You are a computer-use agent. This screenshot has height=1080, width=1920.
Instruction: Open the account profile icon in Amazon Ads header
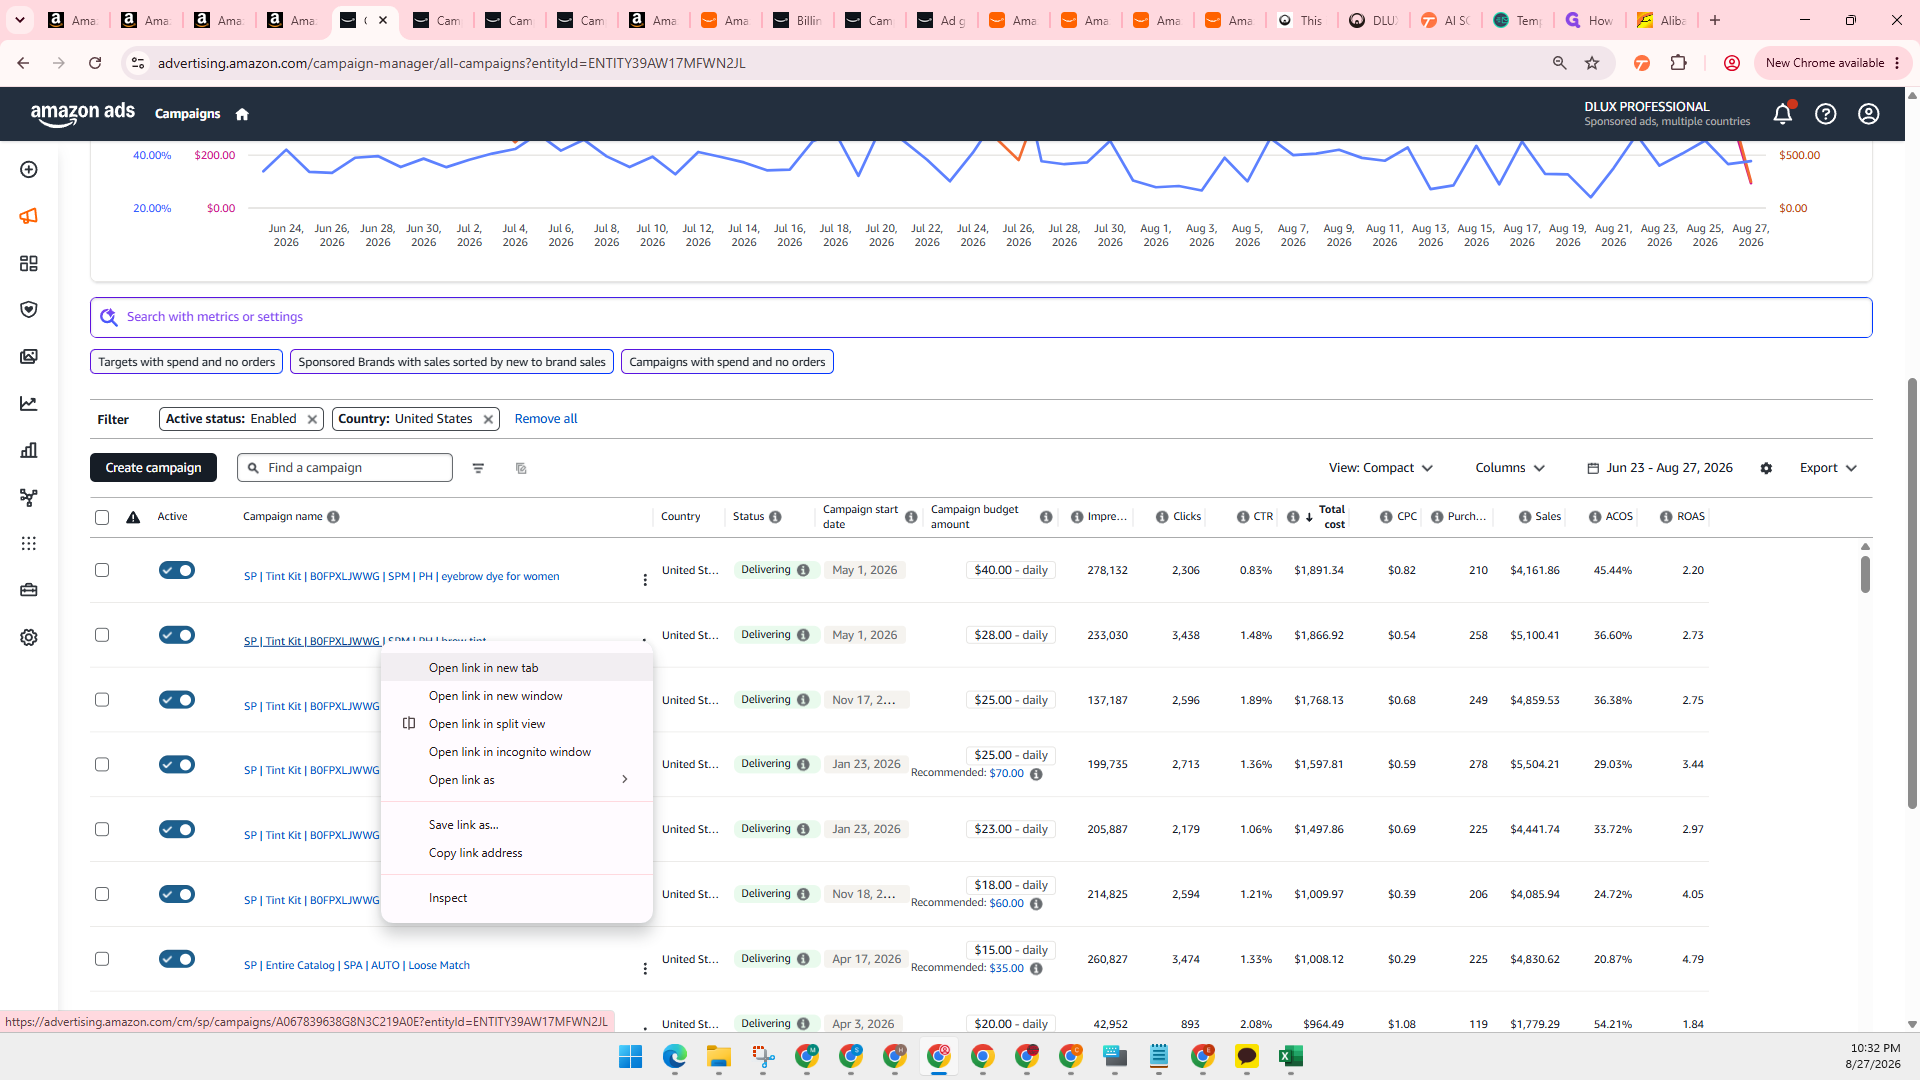point(1869,114)
